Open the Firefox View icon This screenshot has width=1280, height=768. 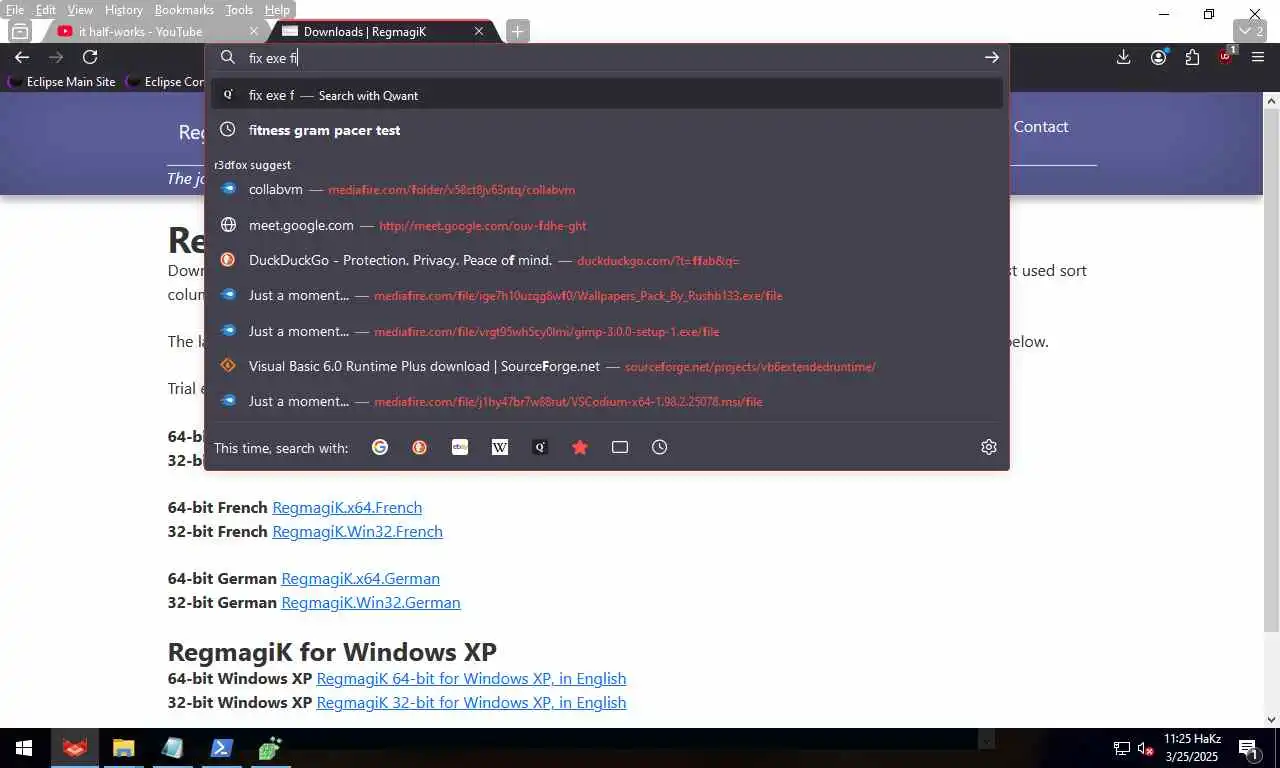pyautogui.click(x=20, y=31)
